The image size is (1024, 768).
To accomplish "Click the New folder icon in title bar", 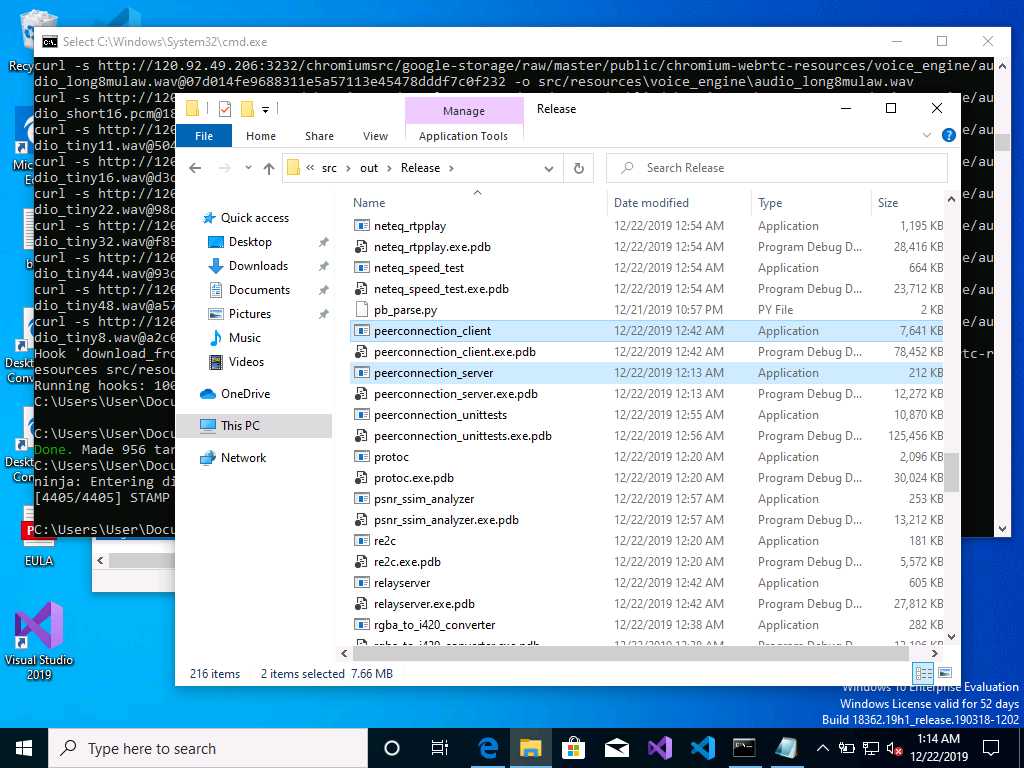I will pyautogui.click(x=247, y=108).
